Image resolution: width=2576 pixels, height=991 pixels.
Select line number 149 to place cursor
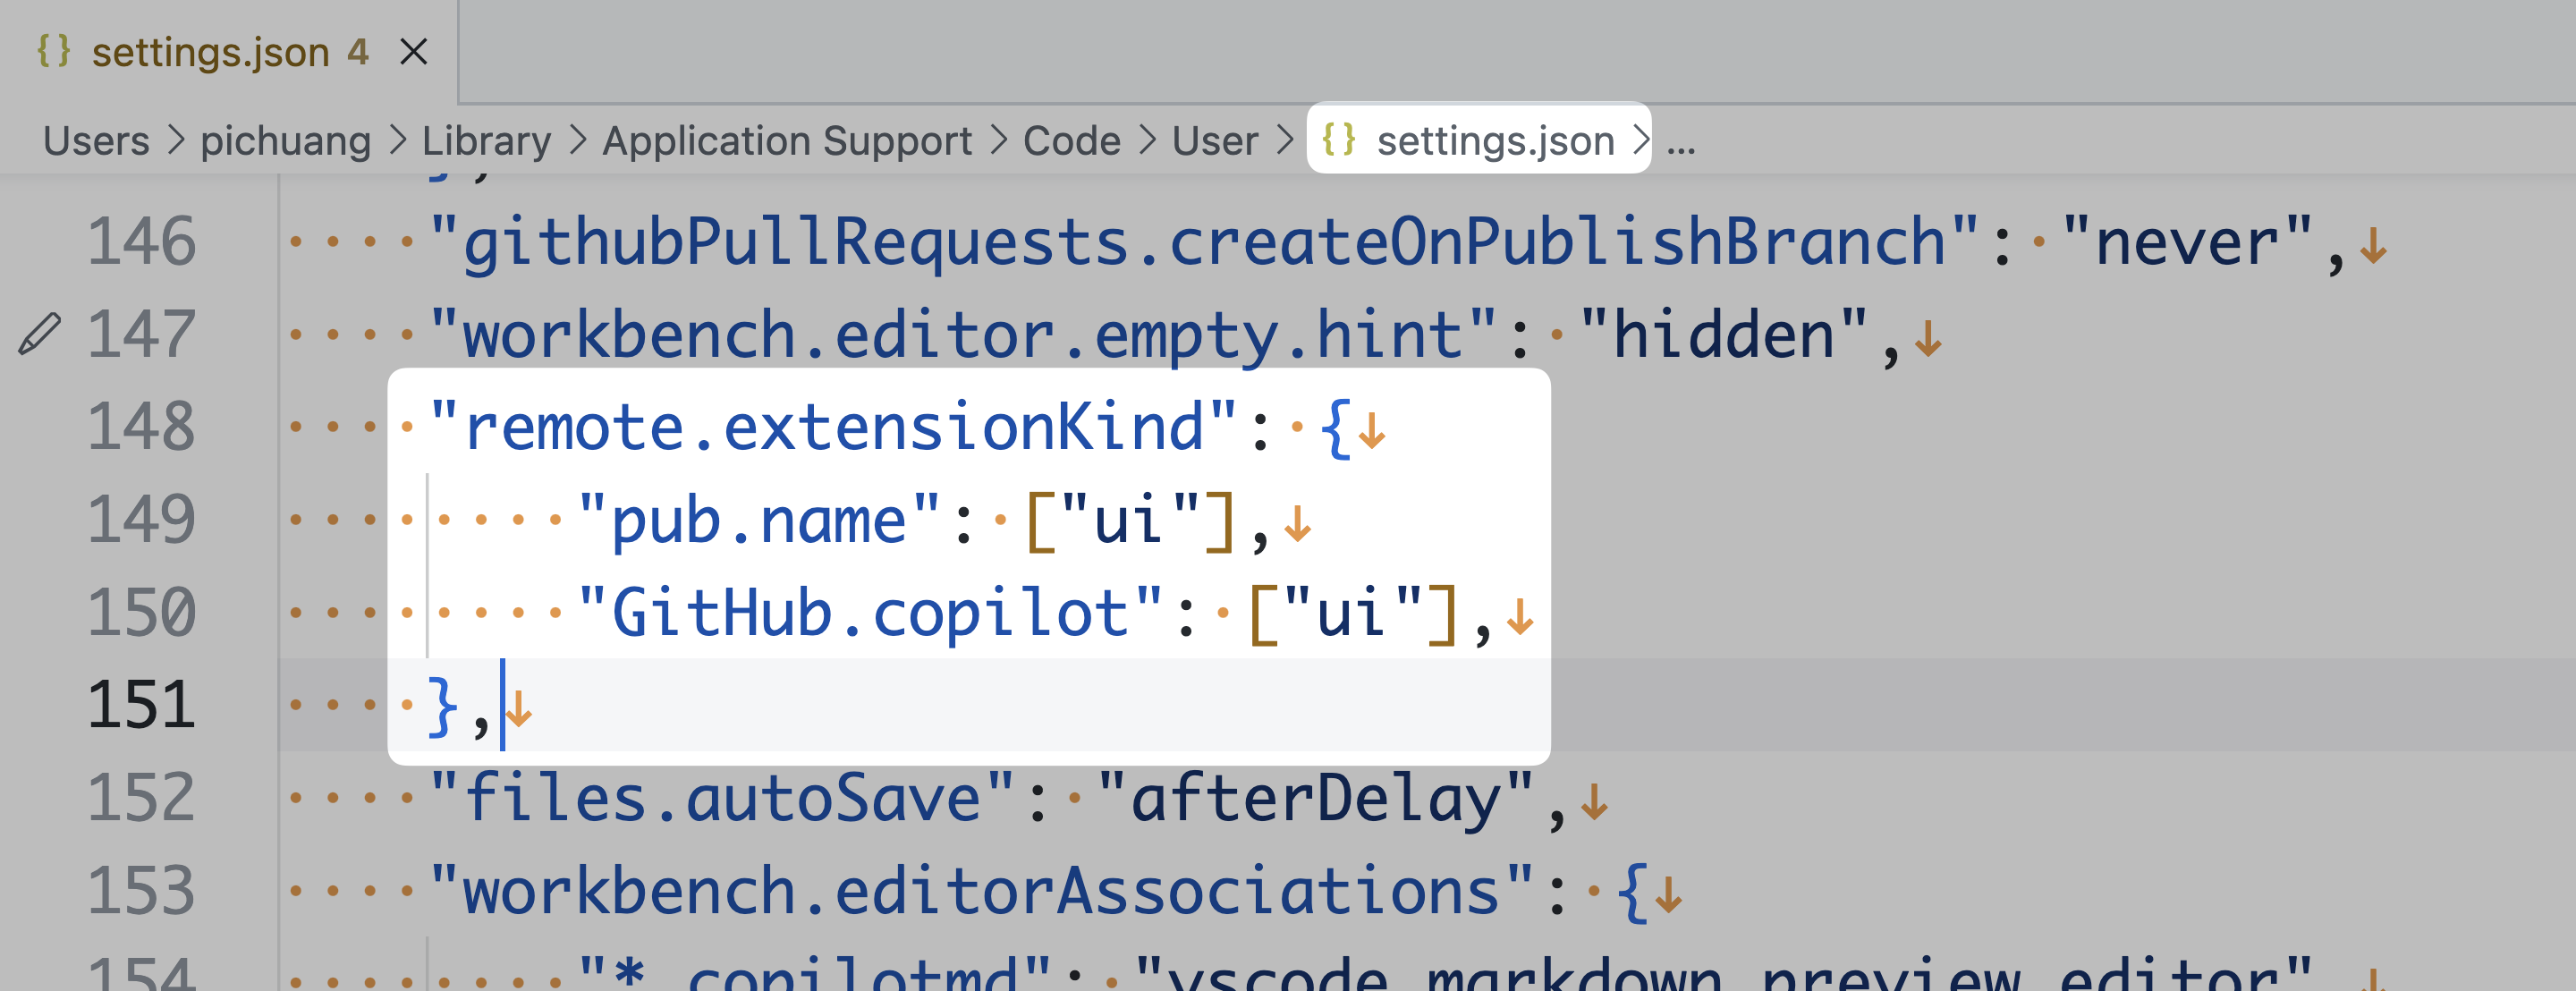pyautogui.click(x=142, y=520)
